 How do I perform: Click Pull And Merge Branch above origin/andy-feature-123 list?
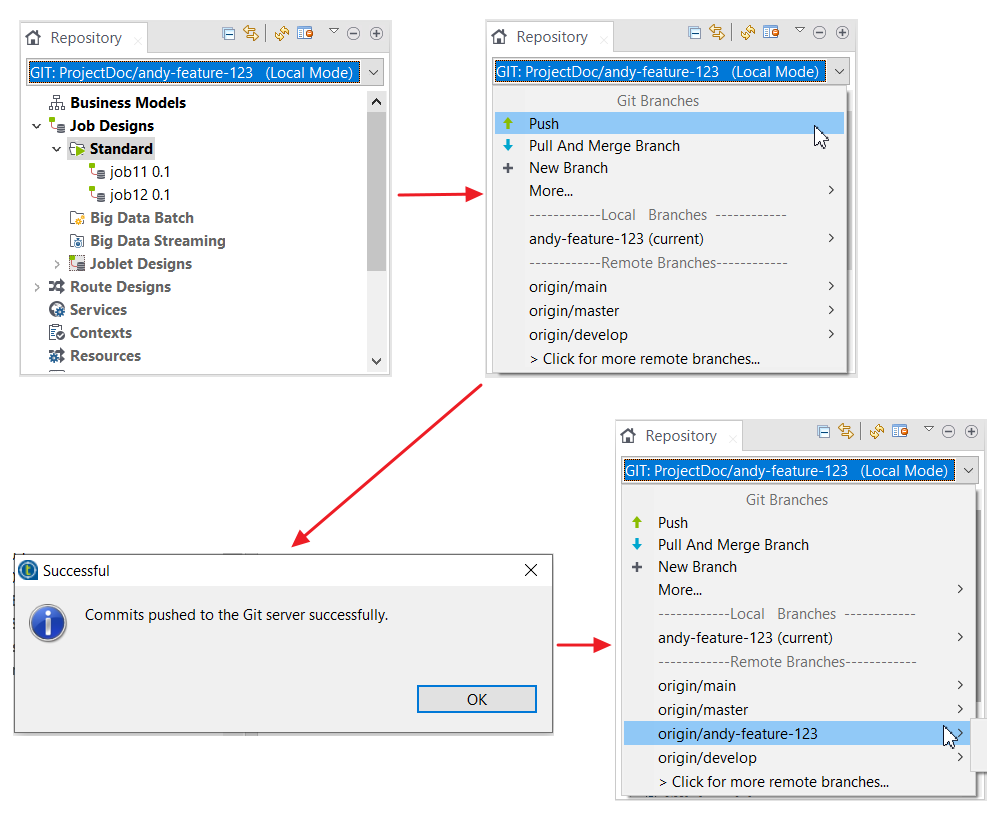click(x=733, y=545)
